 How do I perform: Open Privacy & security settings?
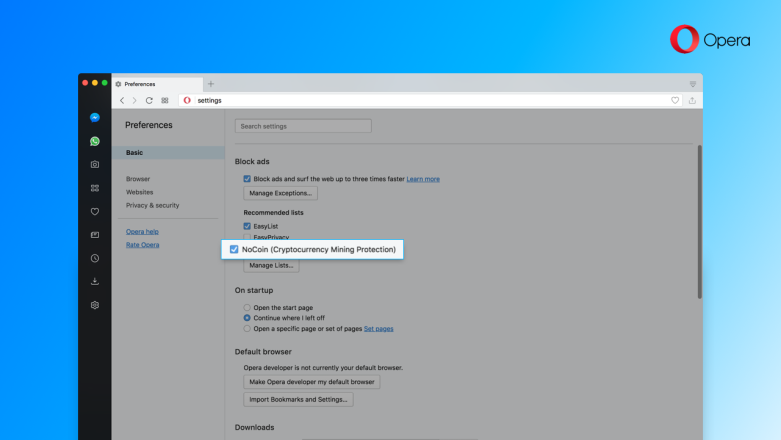[152, 205]
